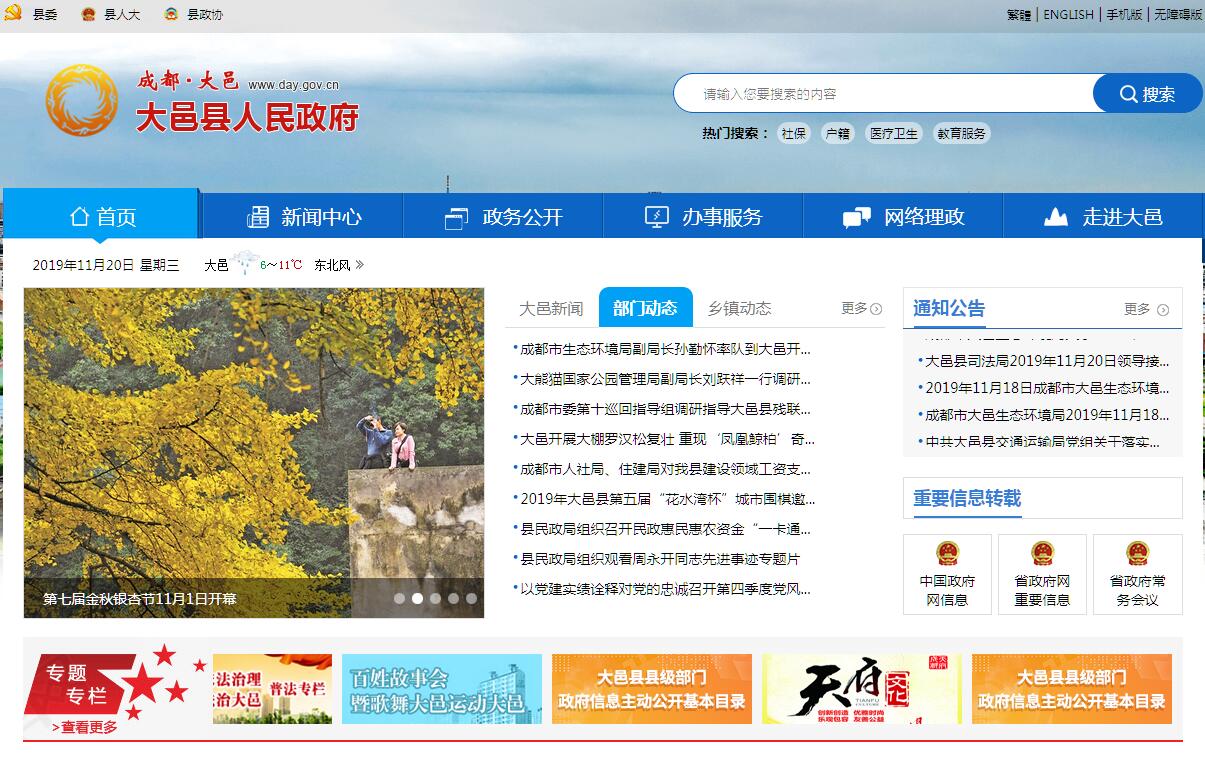This screenshot has height=760, width=1205.
Task: Click the 县人大 national emblem icon
Action: (88, 14)
